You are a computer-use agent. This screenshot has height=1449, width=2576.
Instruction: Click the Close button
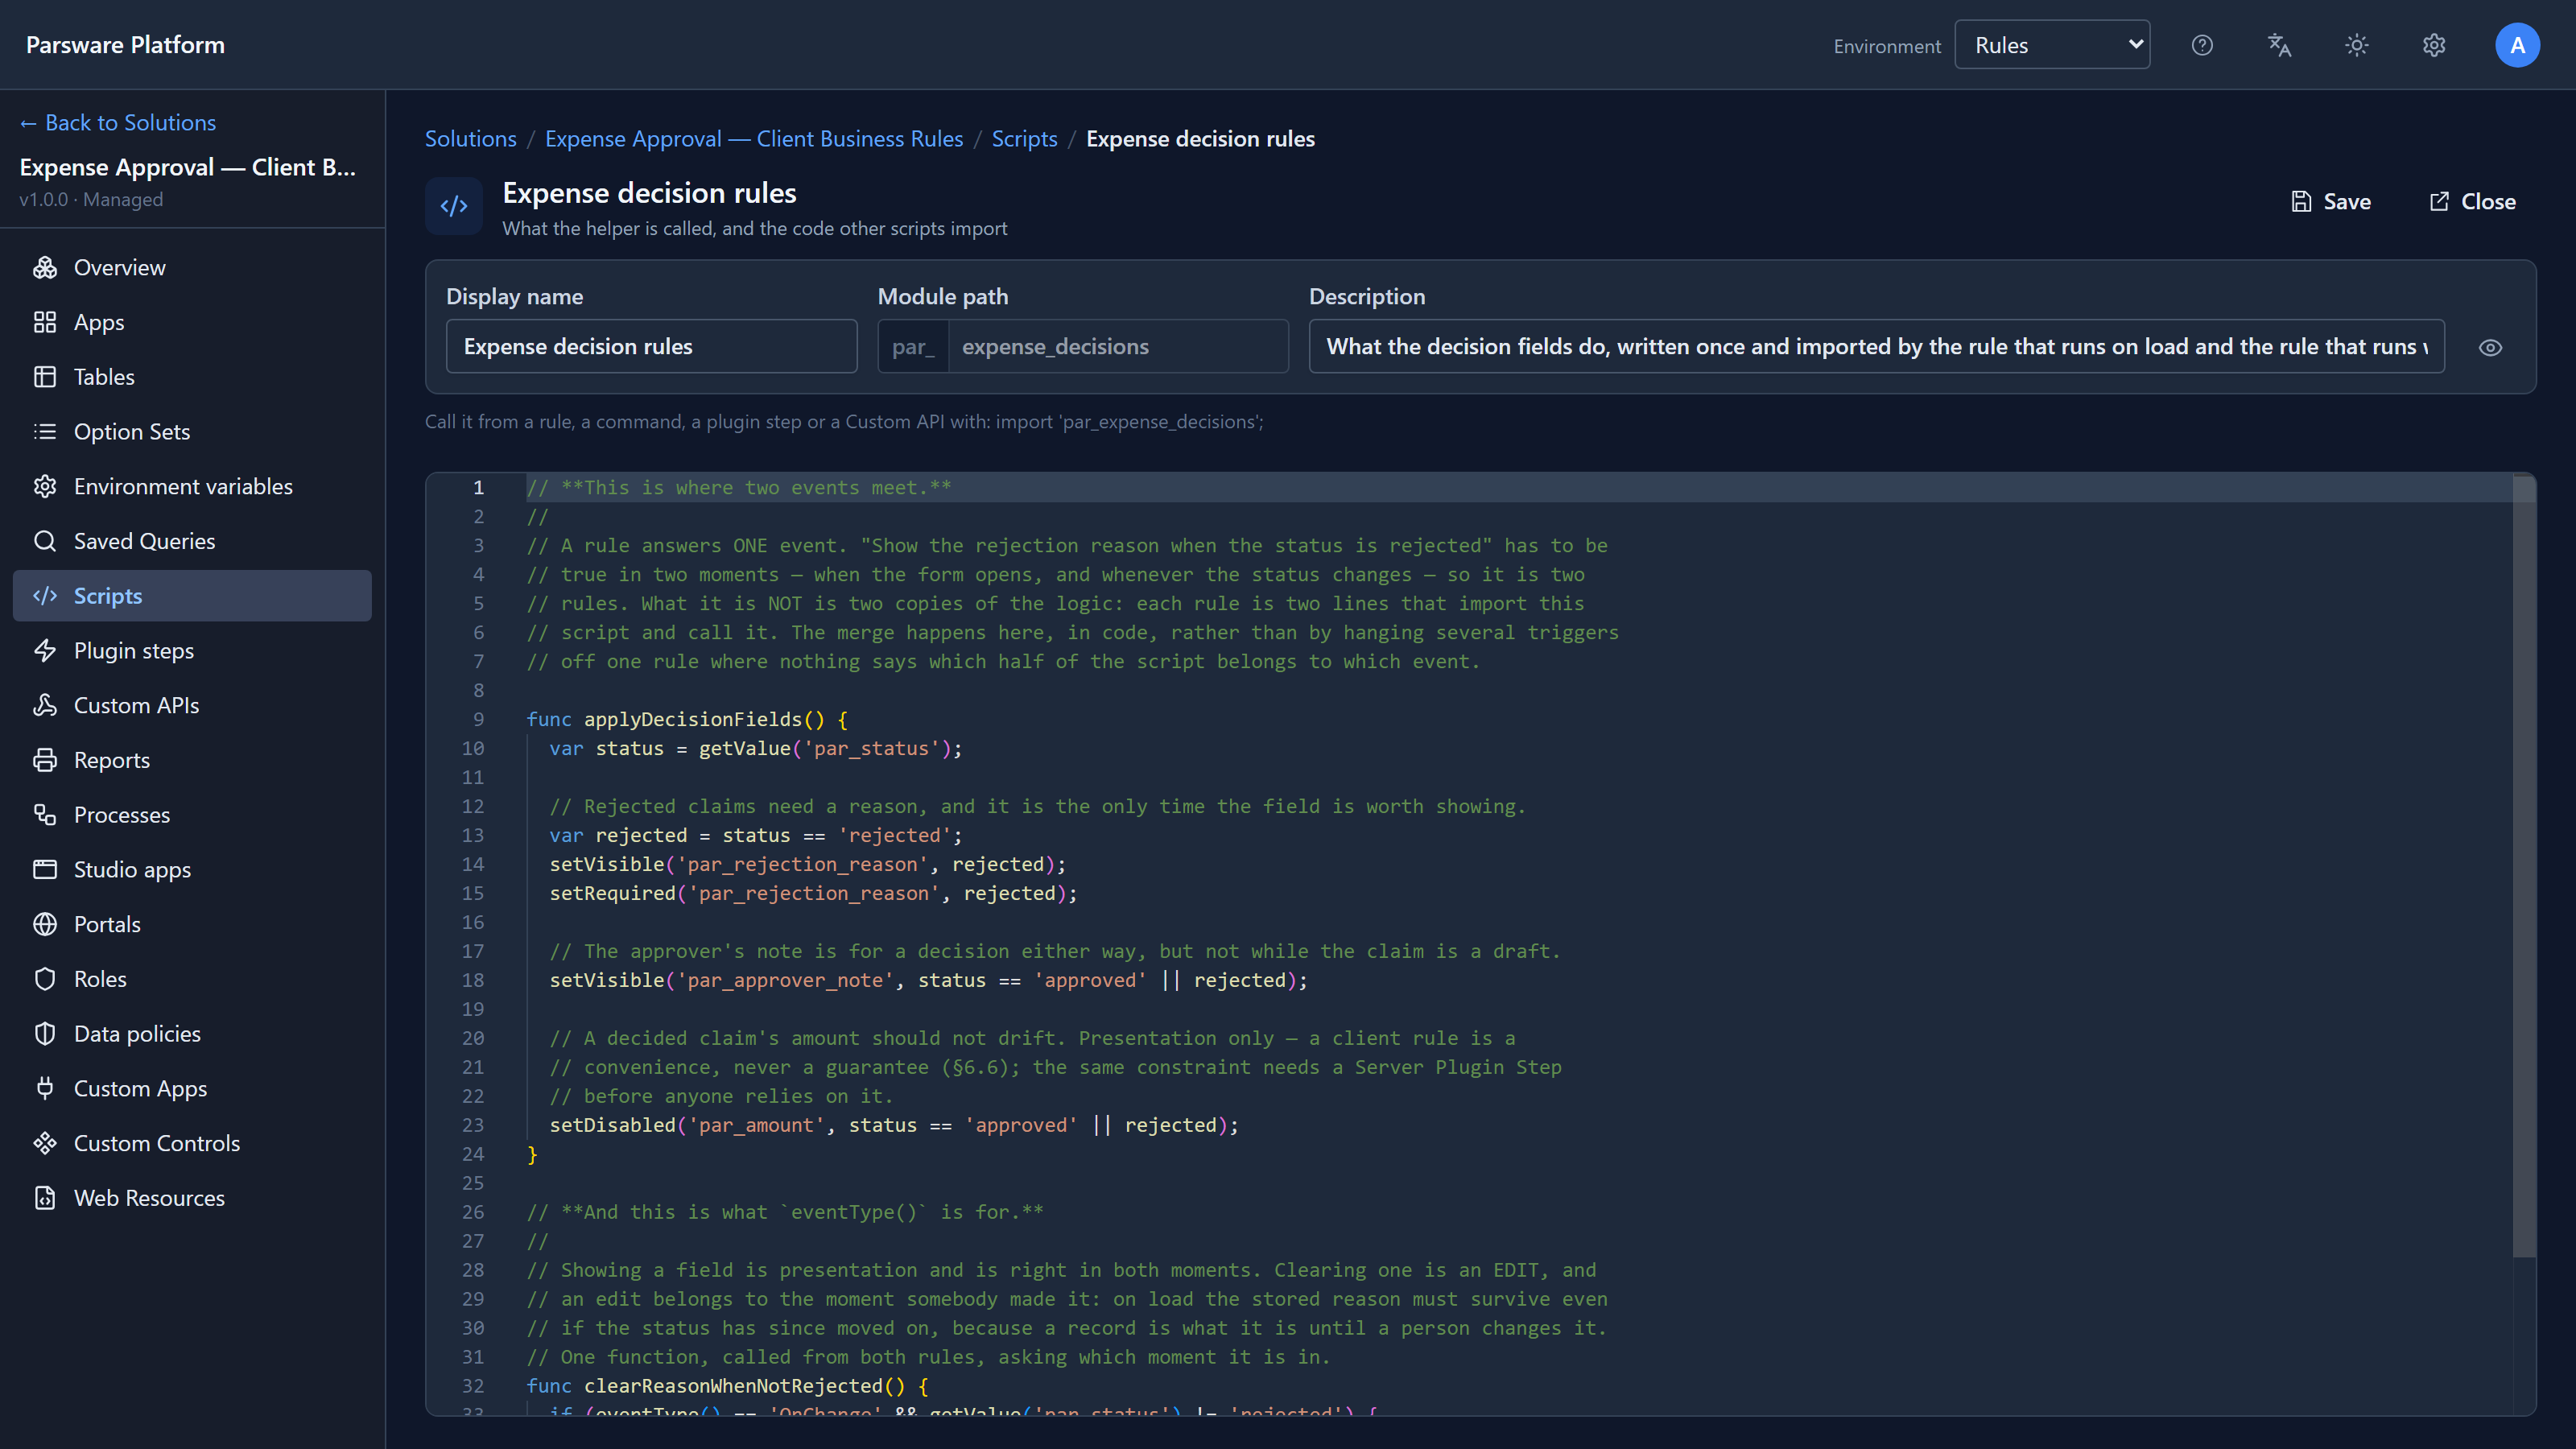(2472, 202)
